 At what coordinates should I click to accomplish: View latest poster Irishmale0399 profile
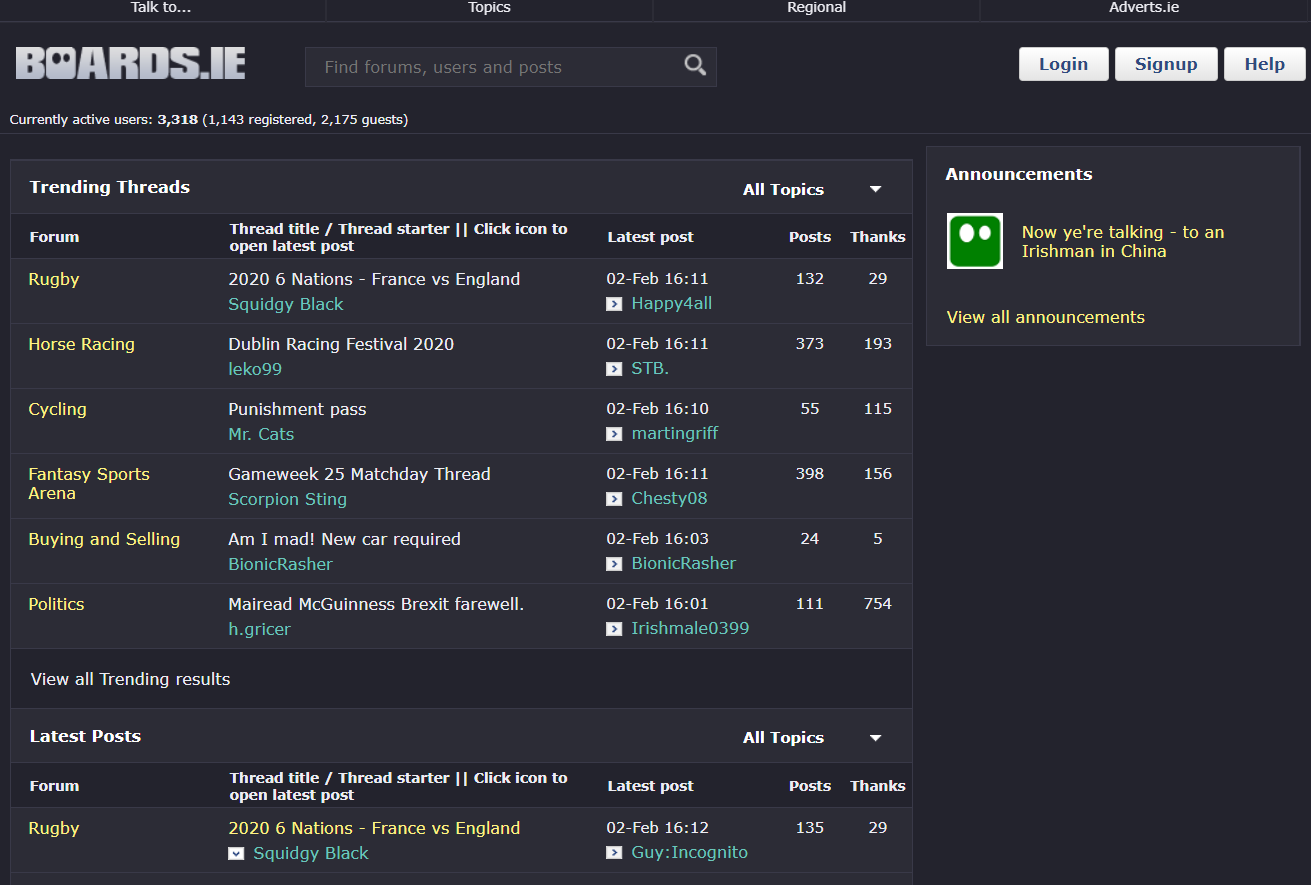[x=690, y=628]
